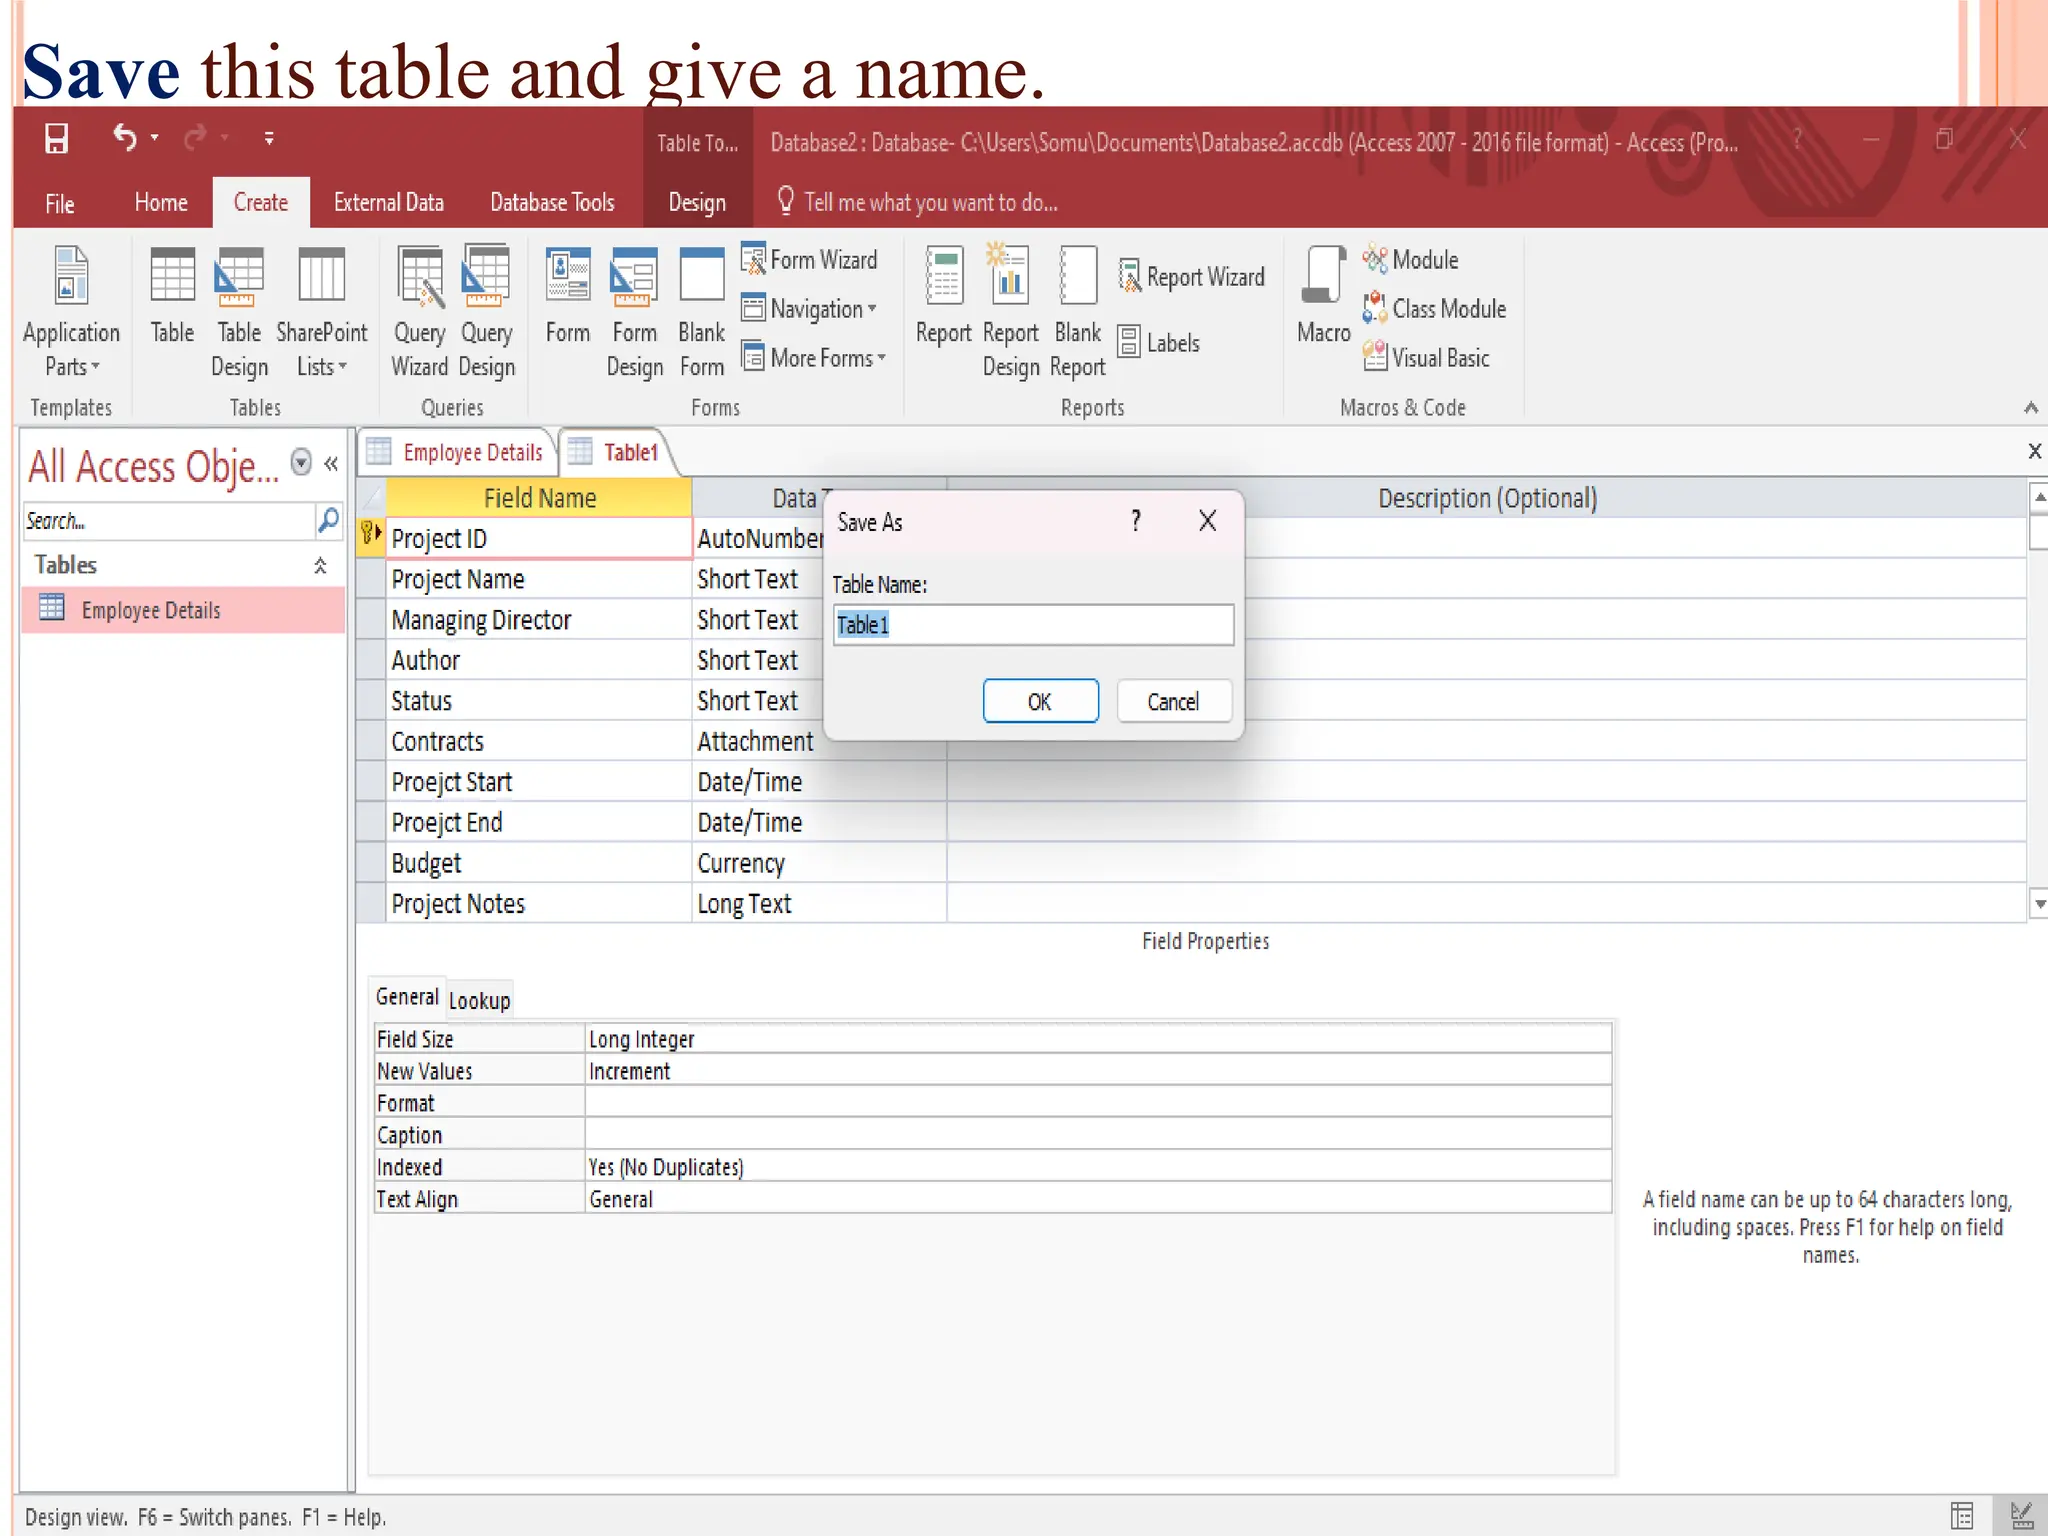Open Query Design
Image resolution: width=2048 pixels, height=1536 pixels.
click(486, 312)
